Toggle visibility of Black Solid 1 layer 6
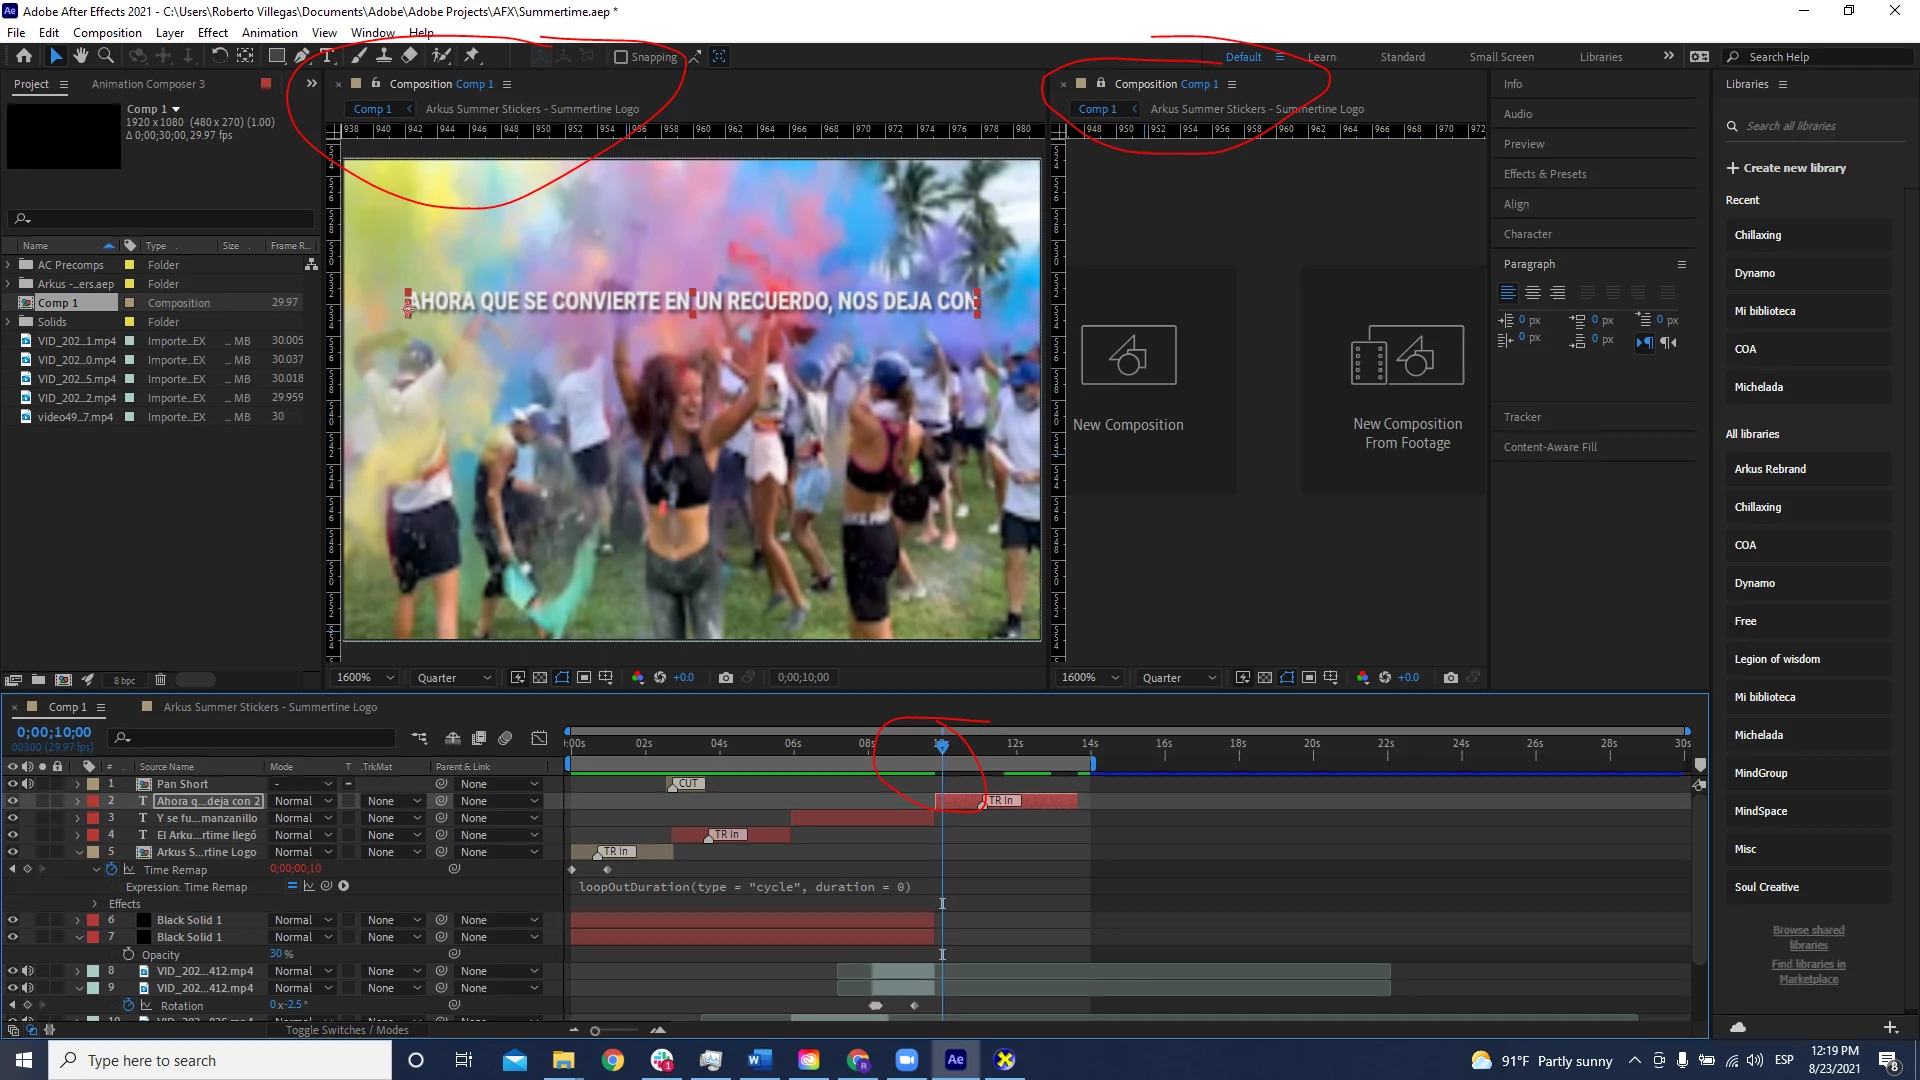1920x1080 pixels. (x=13, y=920)
